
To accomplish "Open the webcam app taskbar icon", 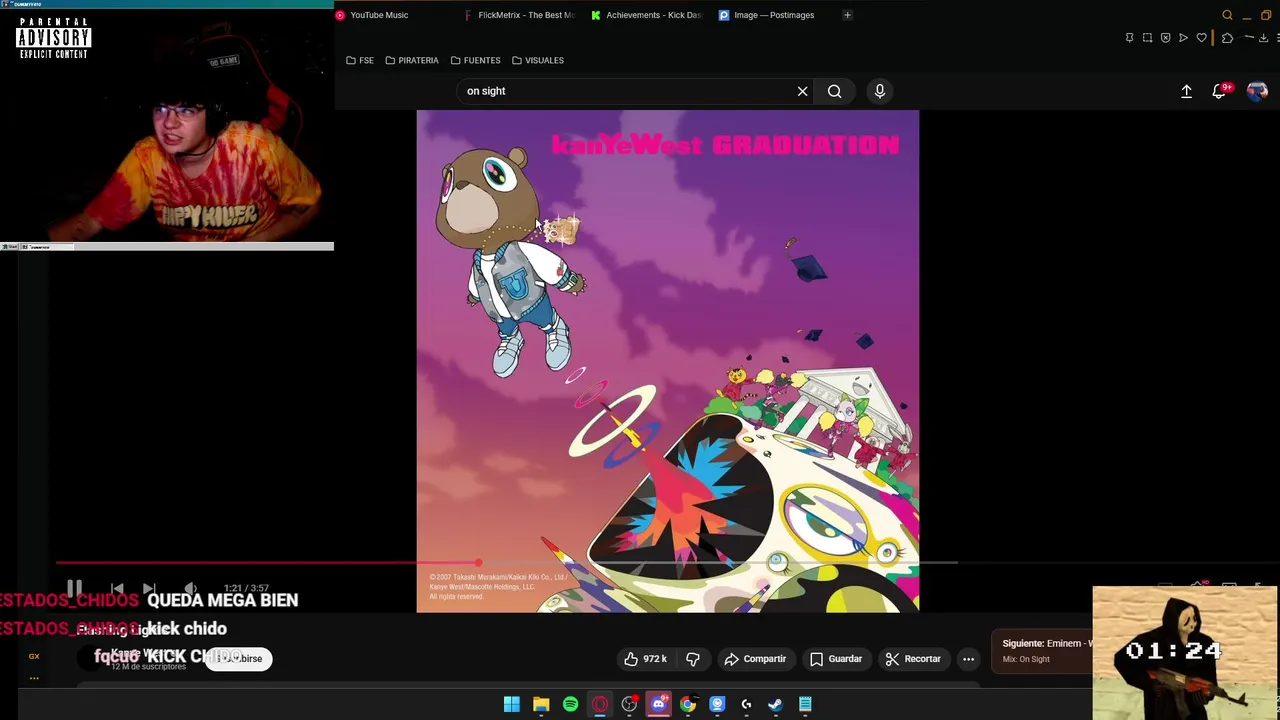I will tap(717, 704).
